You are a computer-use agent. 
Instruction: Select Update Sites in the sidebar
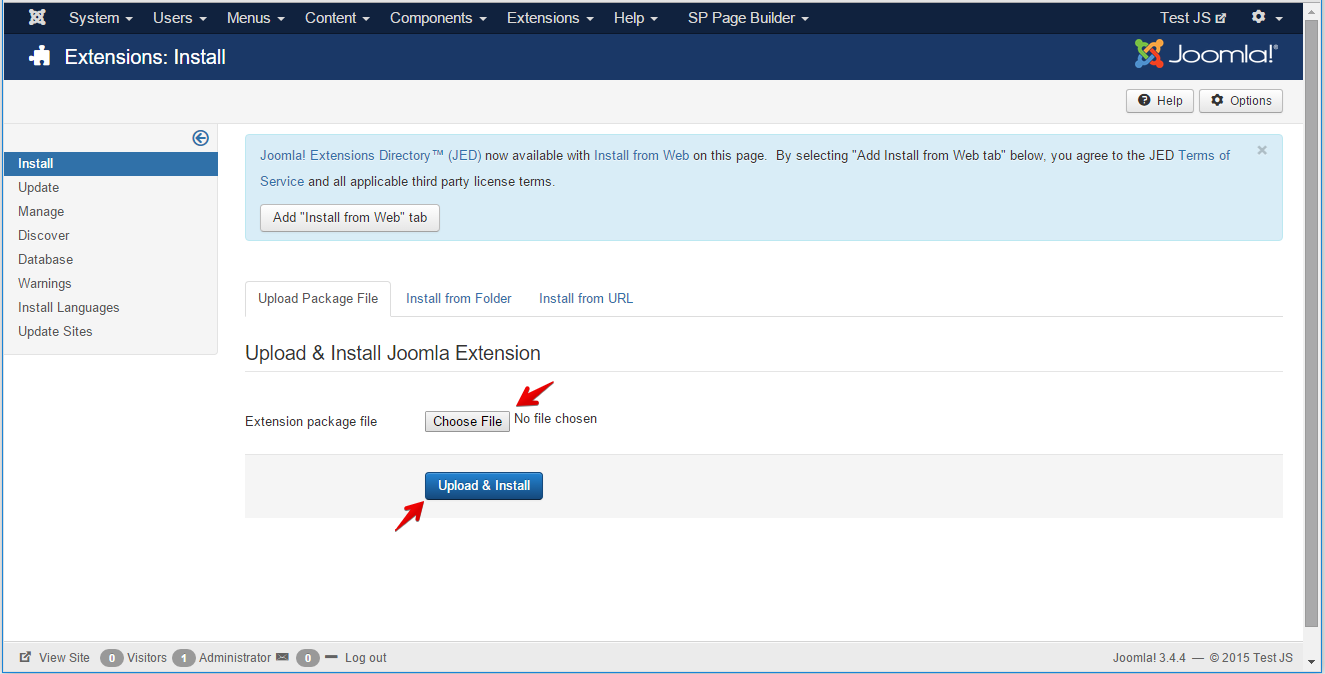tap(55, 331)
